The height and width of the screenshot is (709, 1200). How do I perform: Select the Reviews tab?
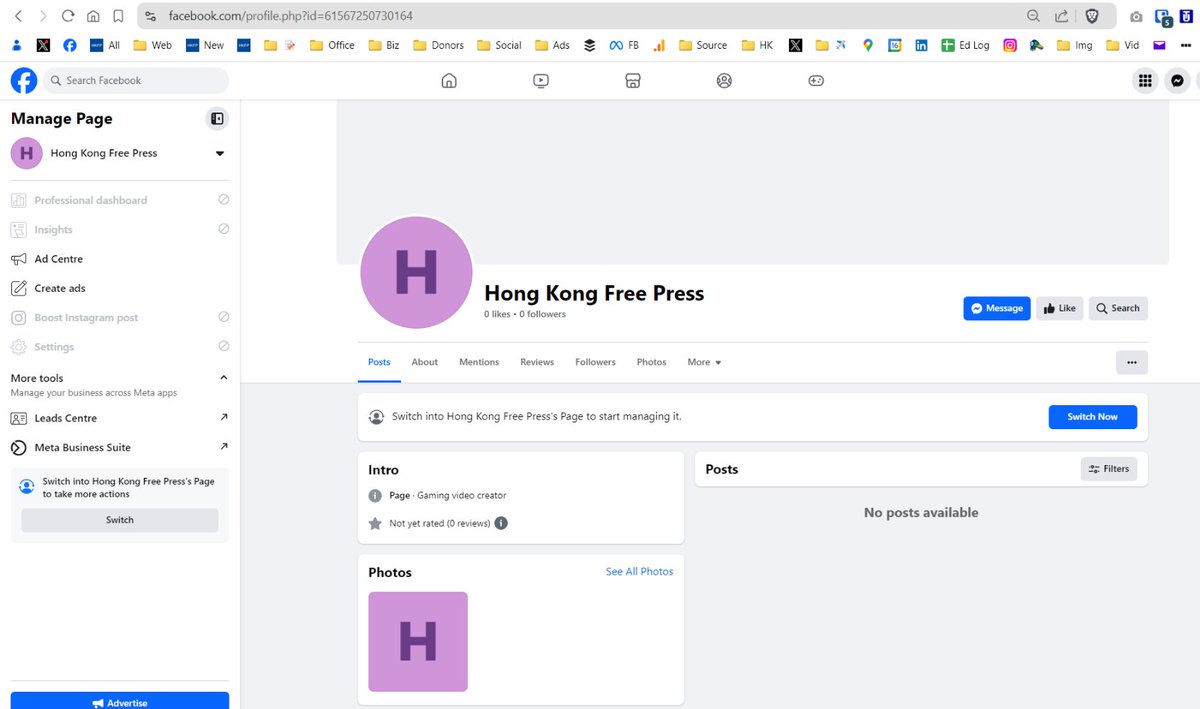tap(537, 362)
